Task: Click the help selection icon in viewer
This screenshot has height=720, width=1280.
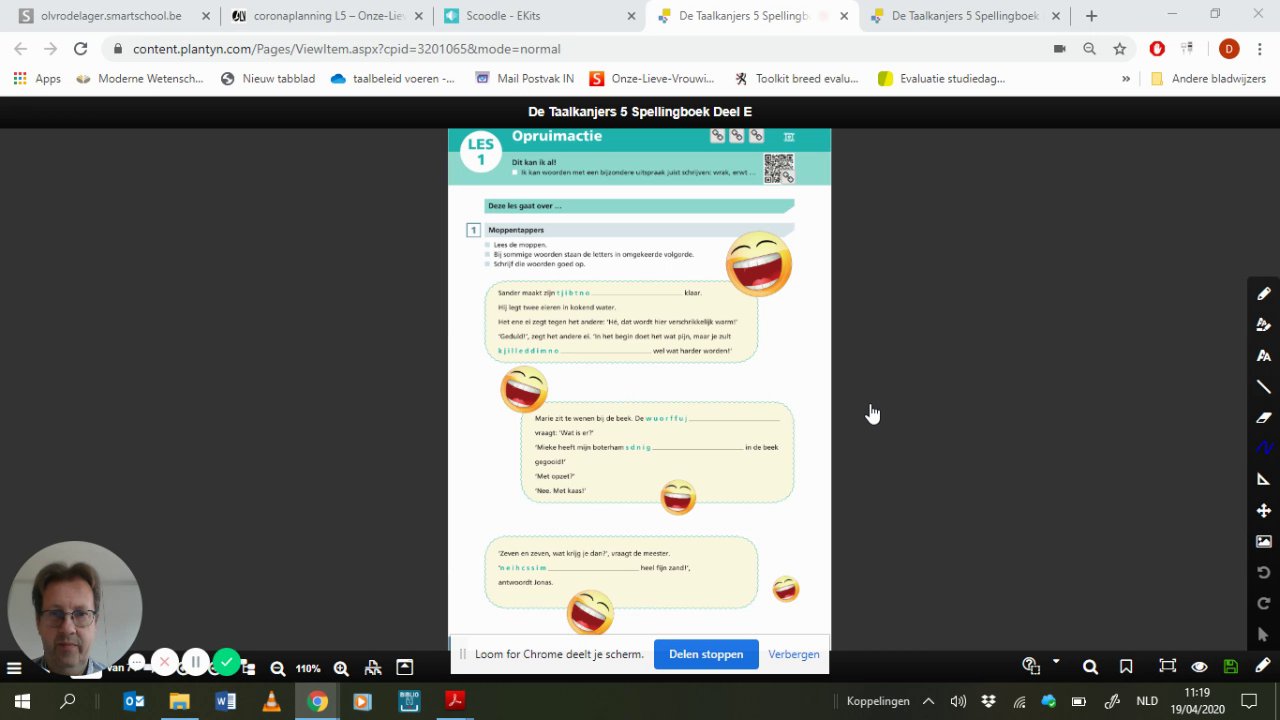Action: (1031, 666)
